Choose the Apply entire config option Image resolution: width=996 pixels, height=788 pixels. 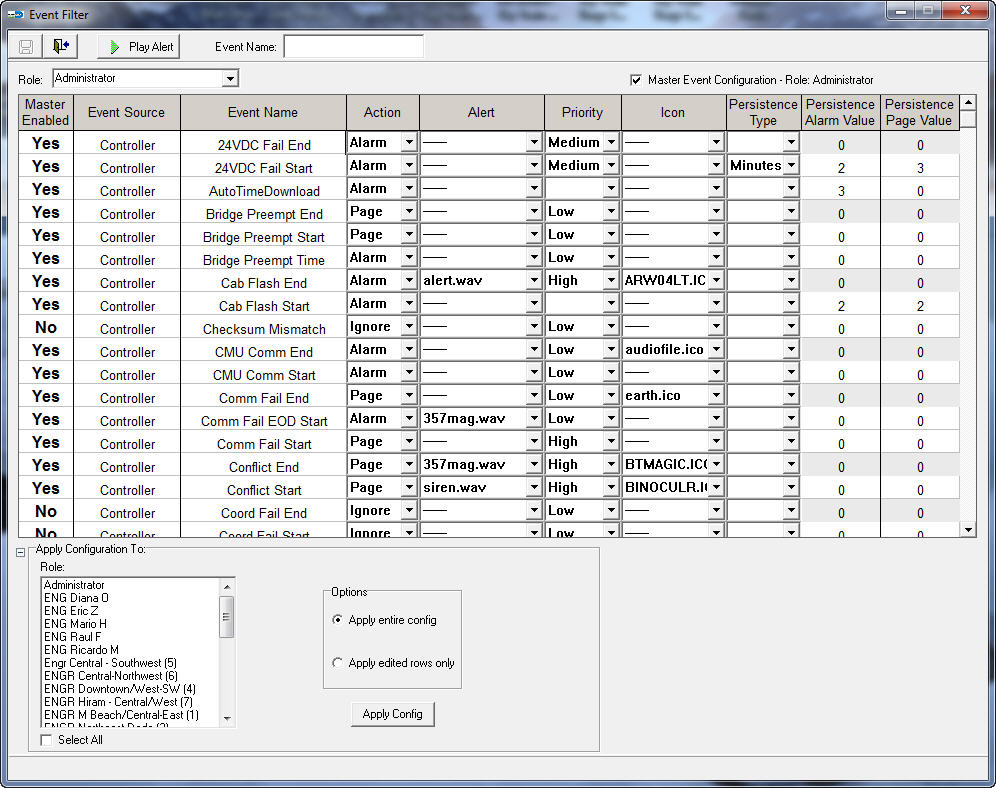(x=337, y=620)
